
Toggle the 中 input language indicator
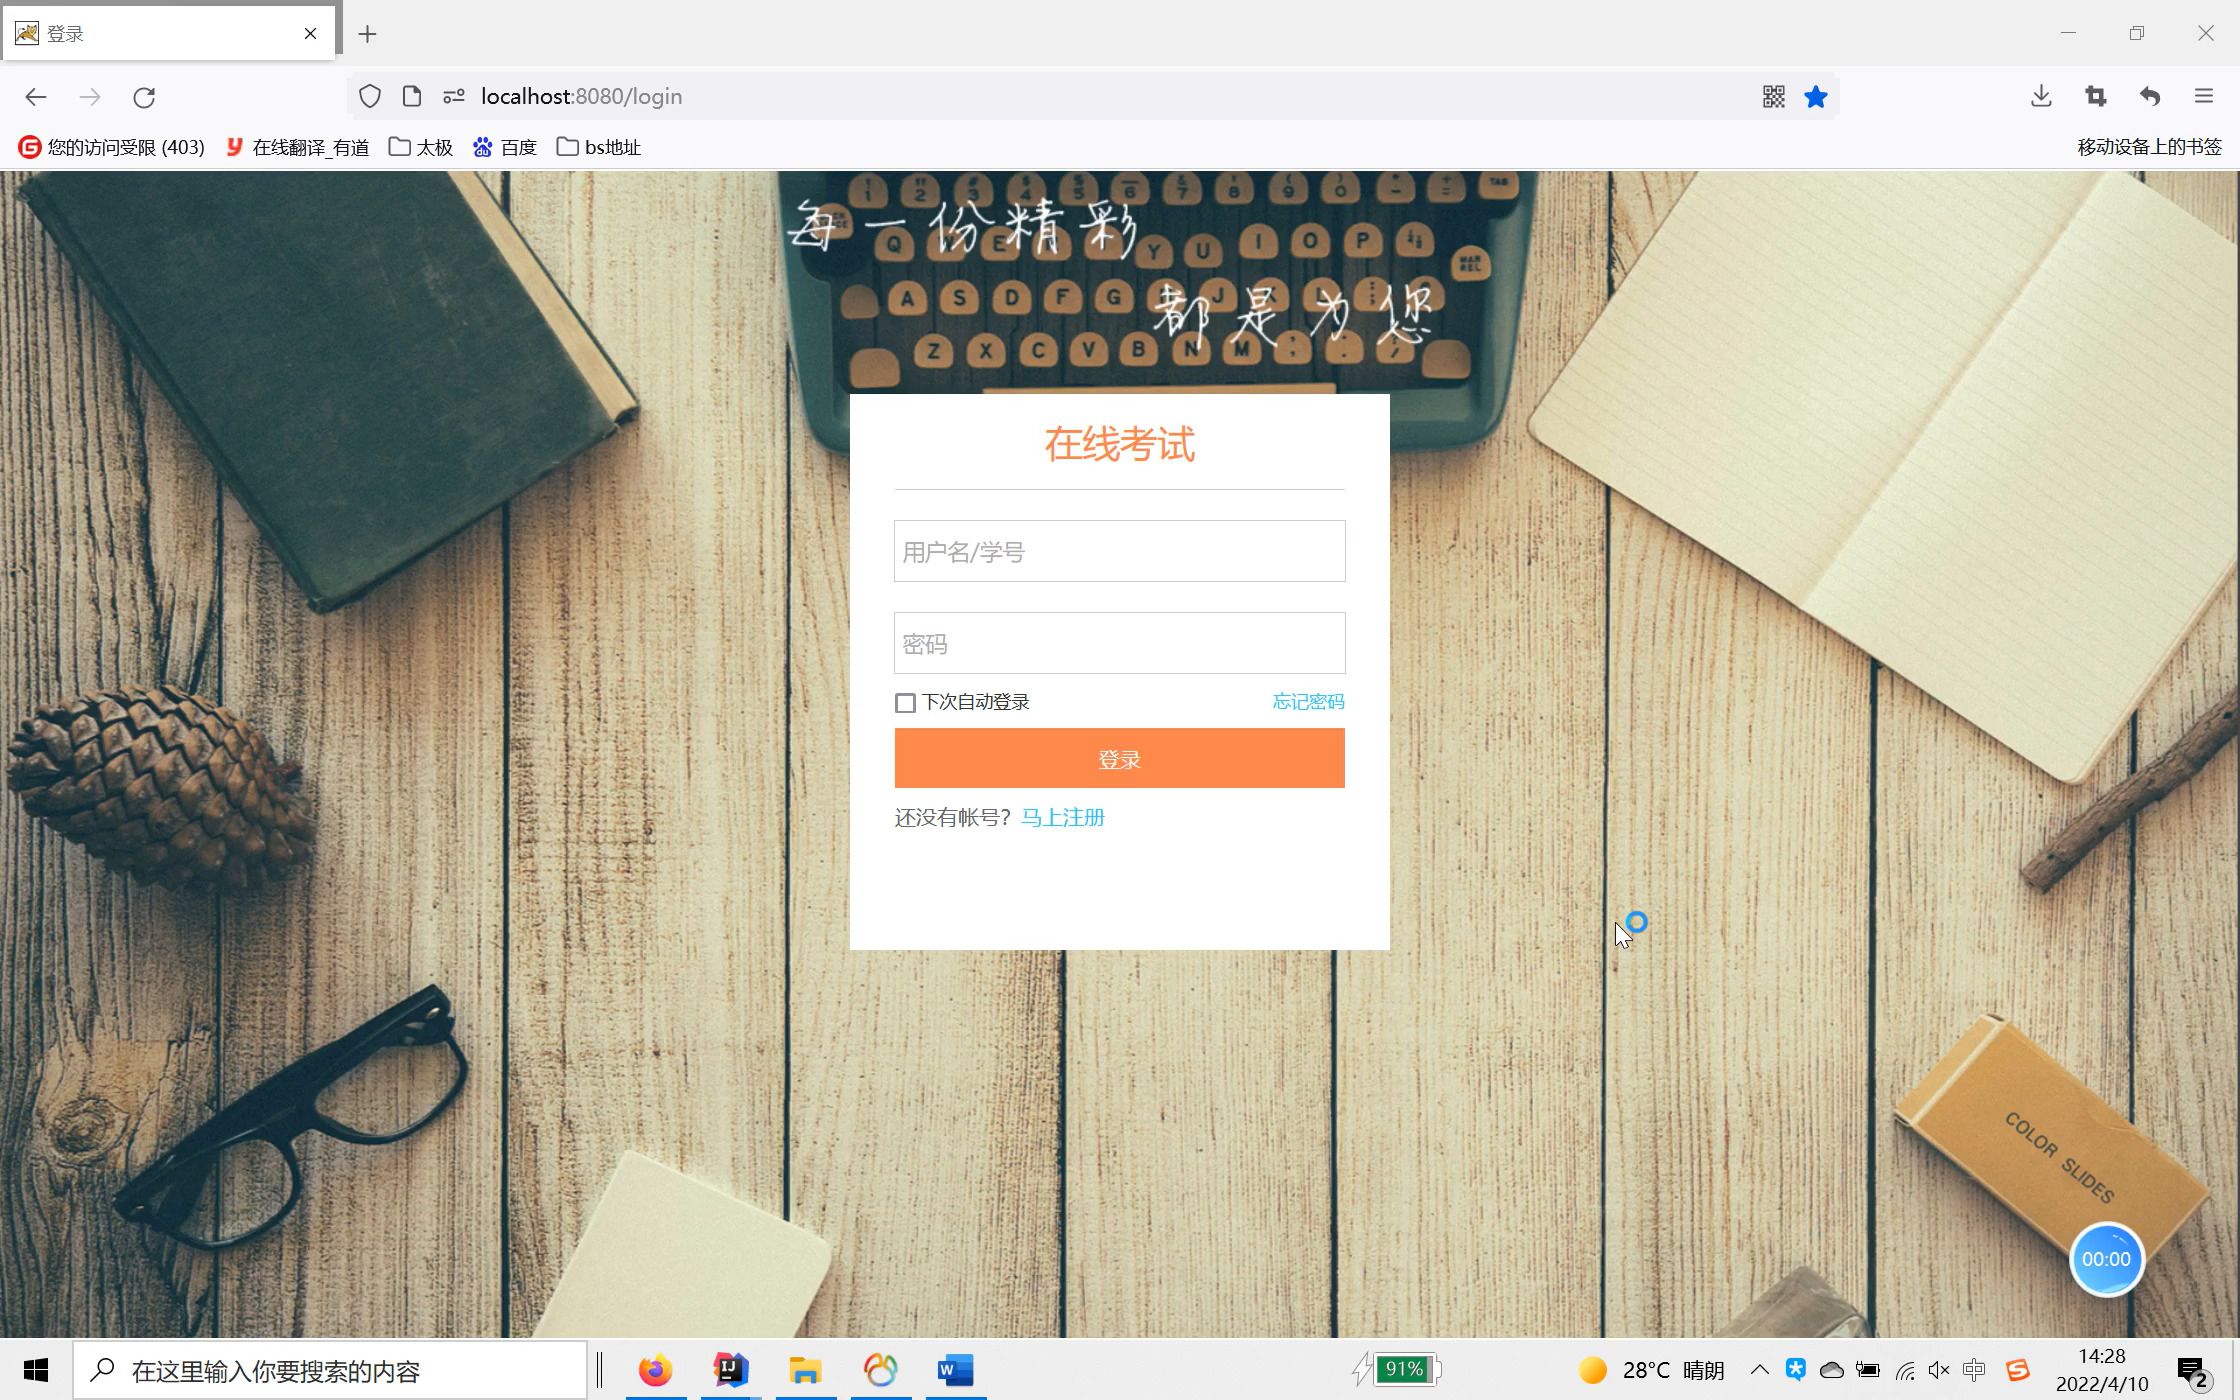pyautogui.click(x=1974, y=1370)
